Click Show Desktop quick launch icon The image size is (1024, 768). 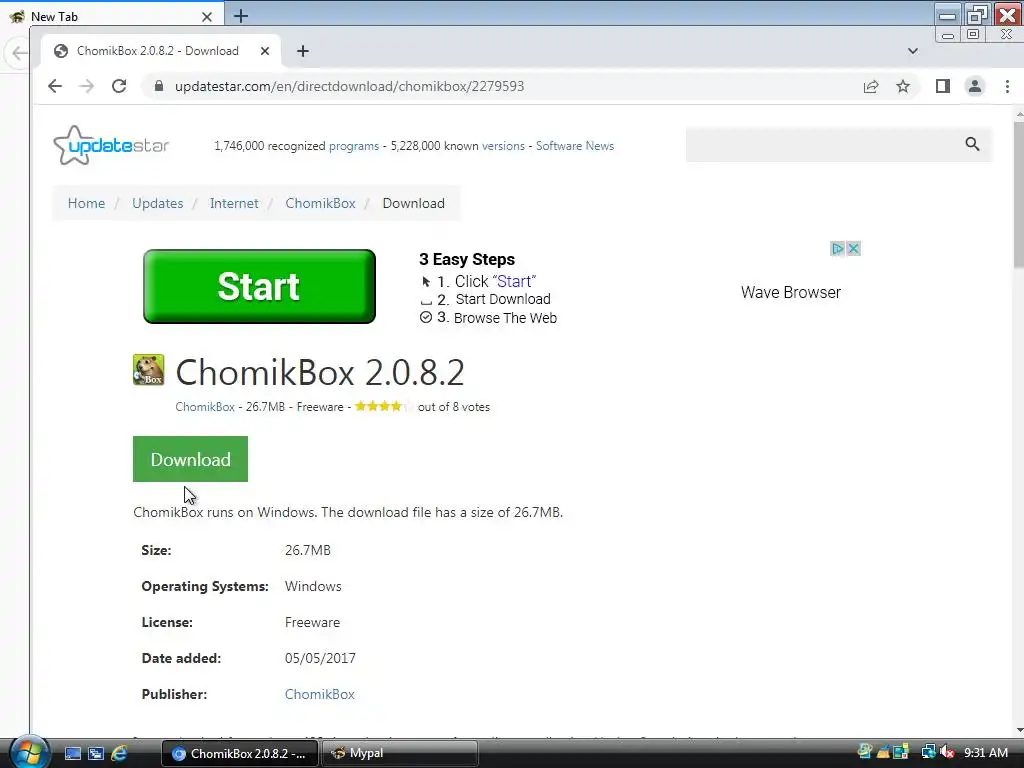click(x=72, y=753)
